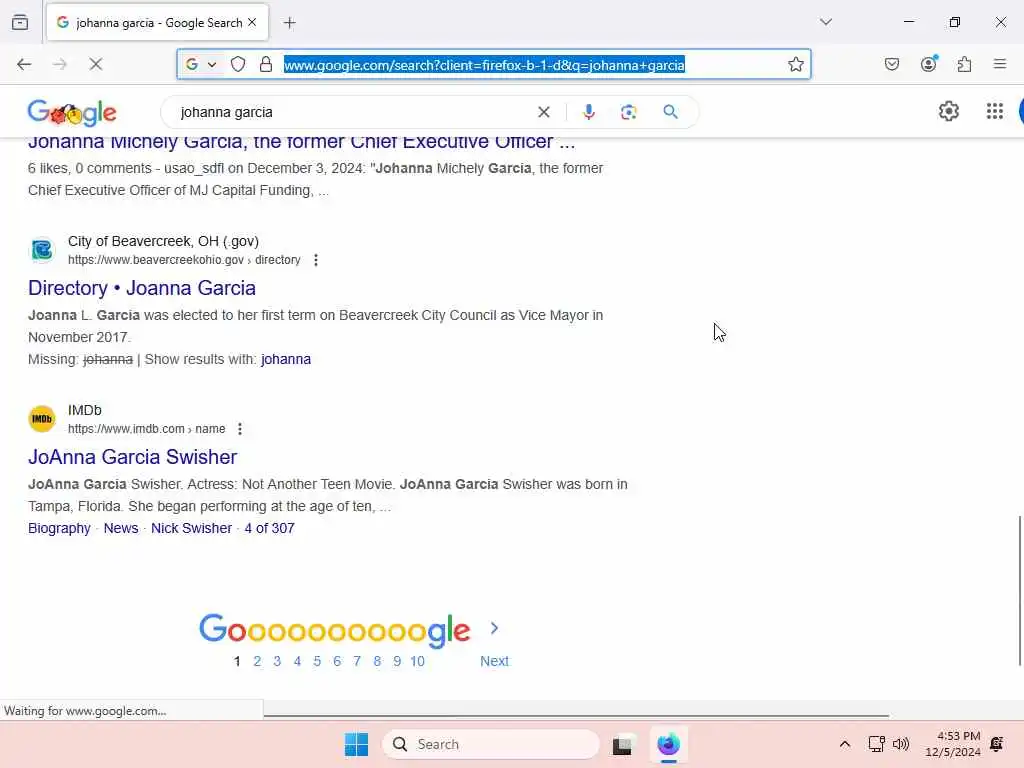Open the JoAnna Garcia Swisher IMDb result

tap(133, 457)
